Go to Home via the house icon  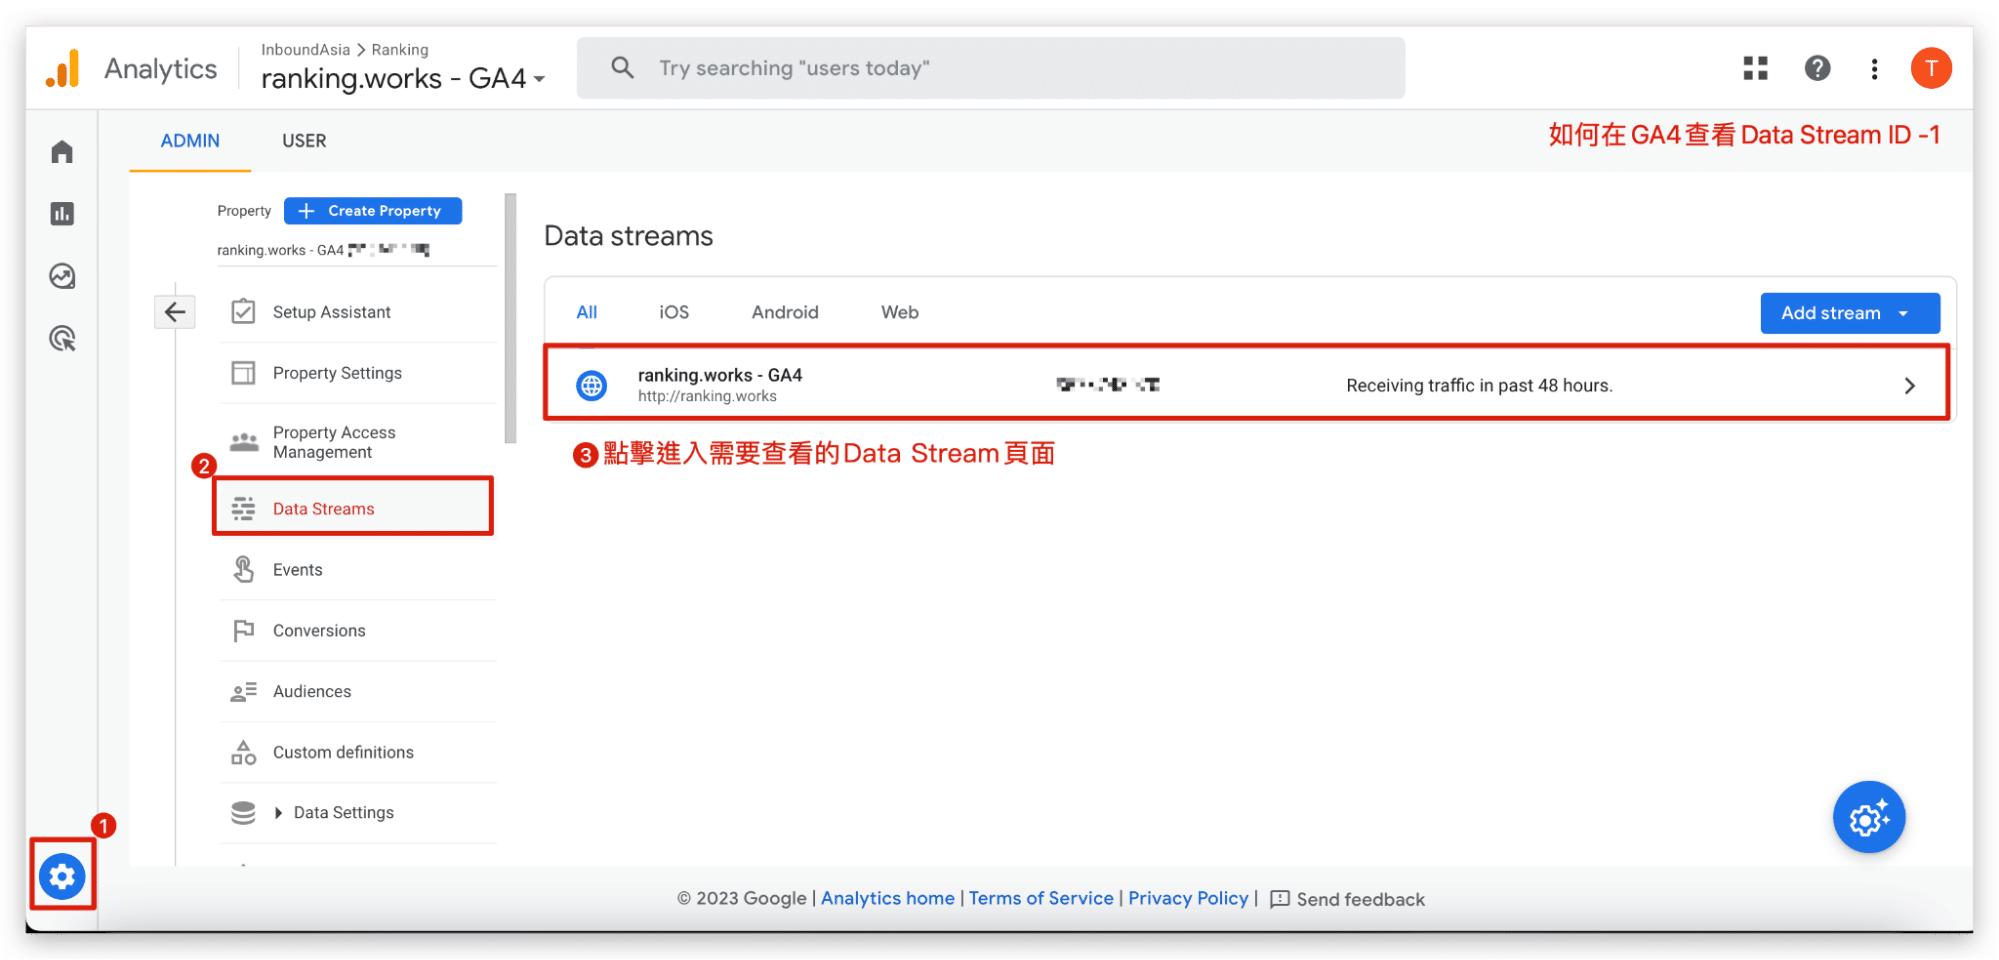tap(62, 152)
